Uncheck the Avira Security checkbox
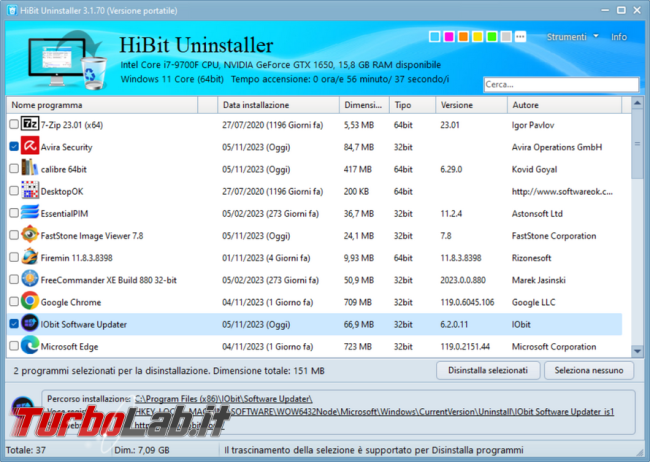 click(x=14, y=146)
